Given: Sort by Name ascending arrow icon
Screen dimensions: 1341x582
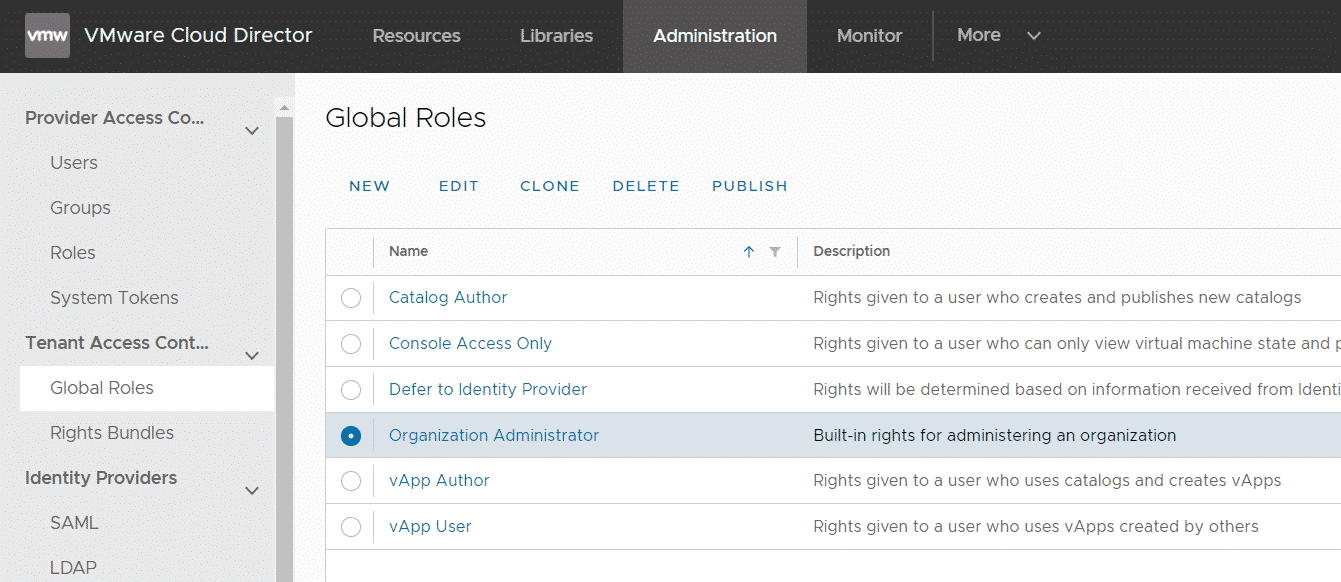Looking at the screenshot, I should coord(749,252).
